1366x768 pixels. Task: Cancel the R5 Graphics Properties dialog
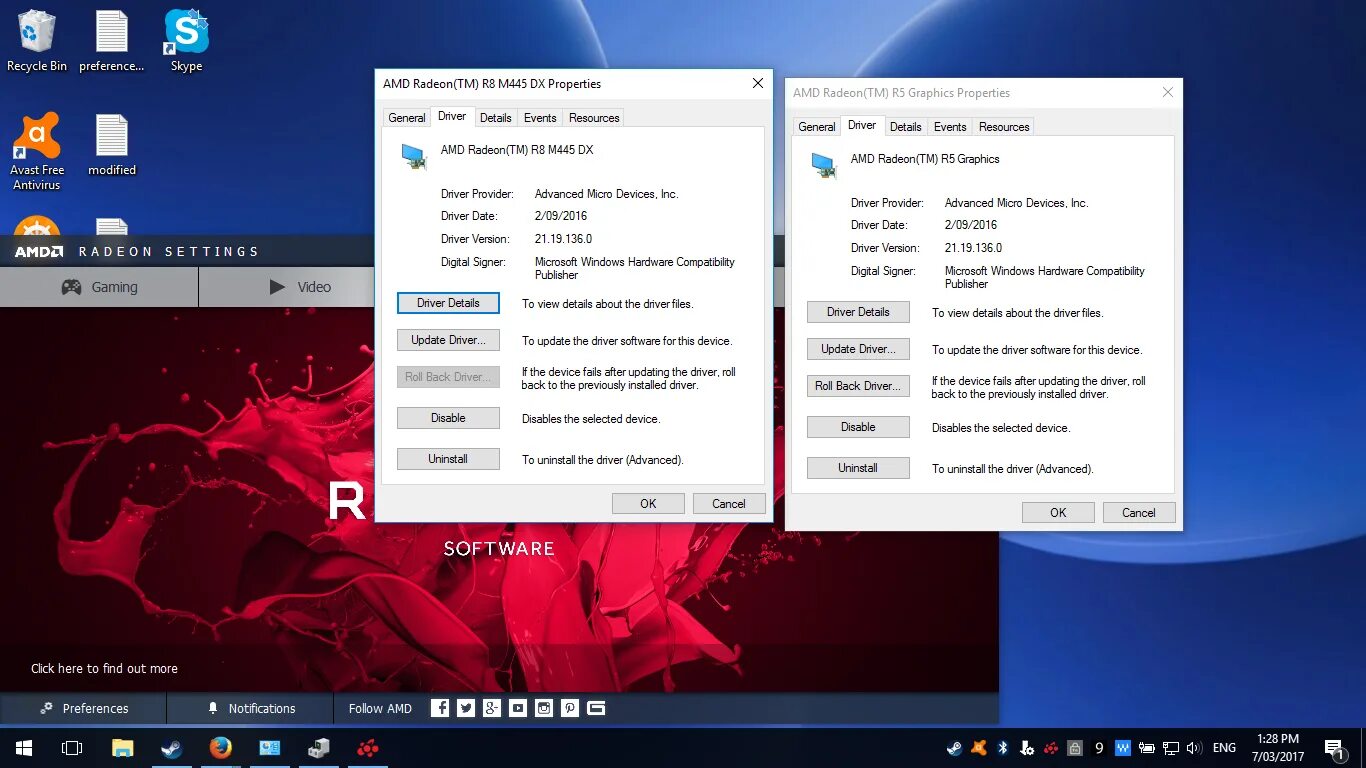coord(1139,513)
